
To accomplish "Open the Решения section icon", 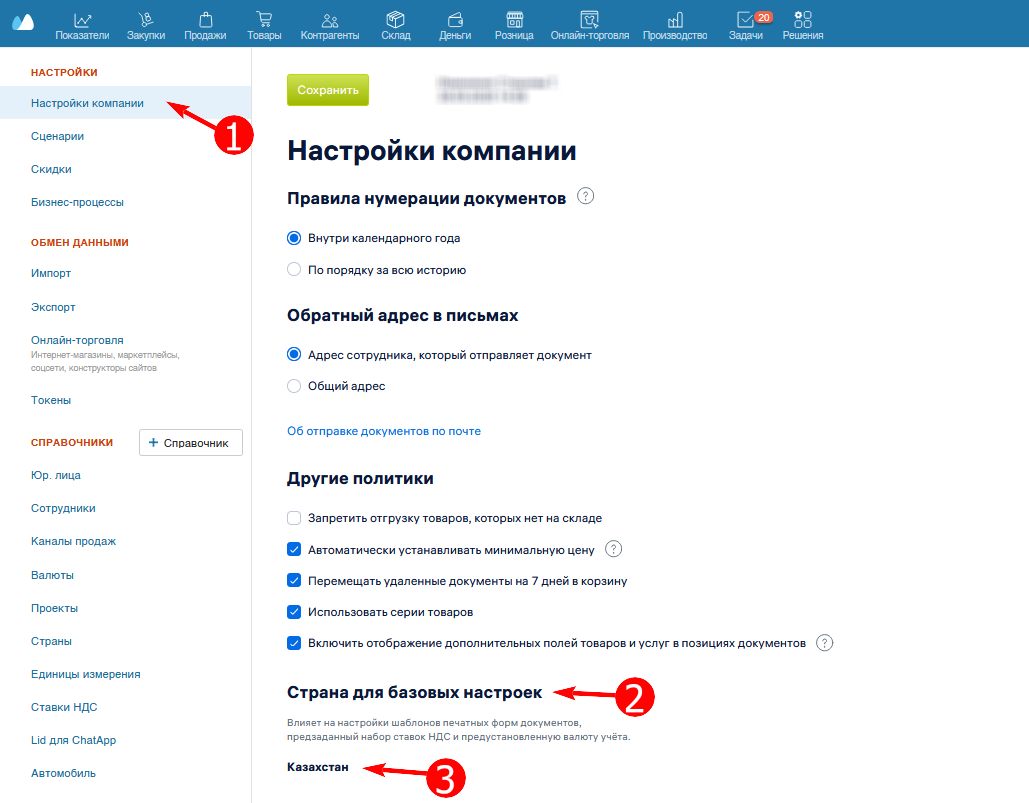I will [803, 20].
